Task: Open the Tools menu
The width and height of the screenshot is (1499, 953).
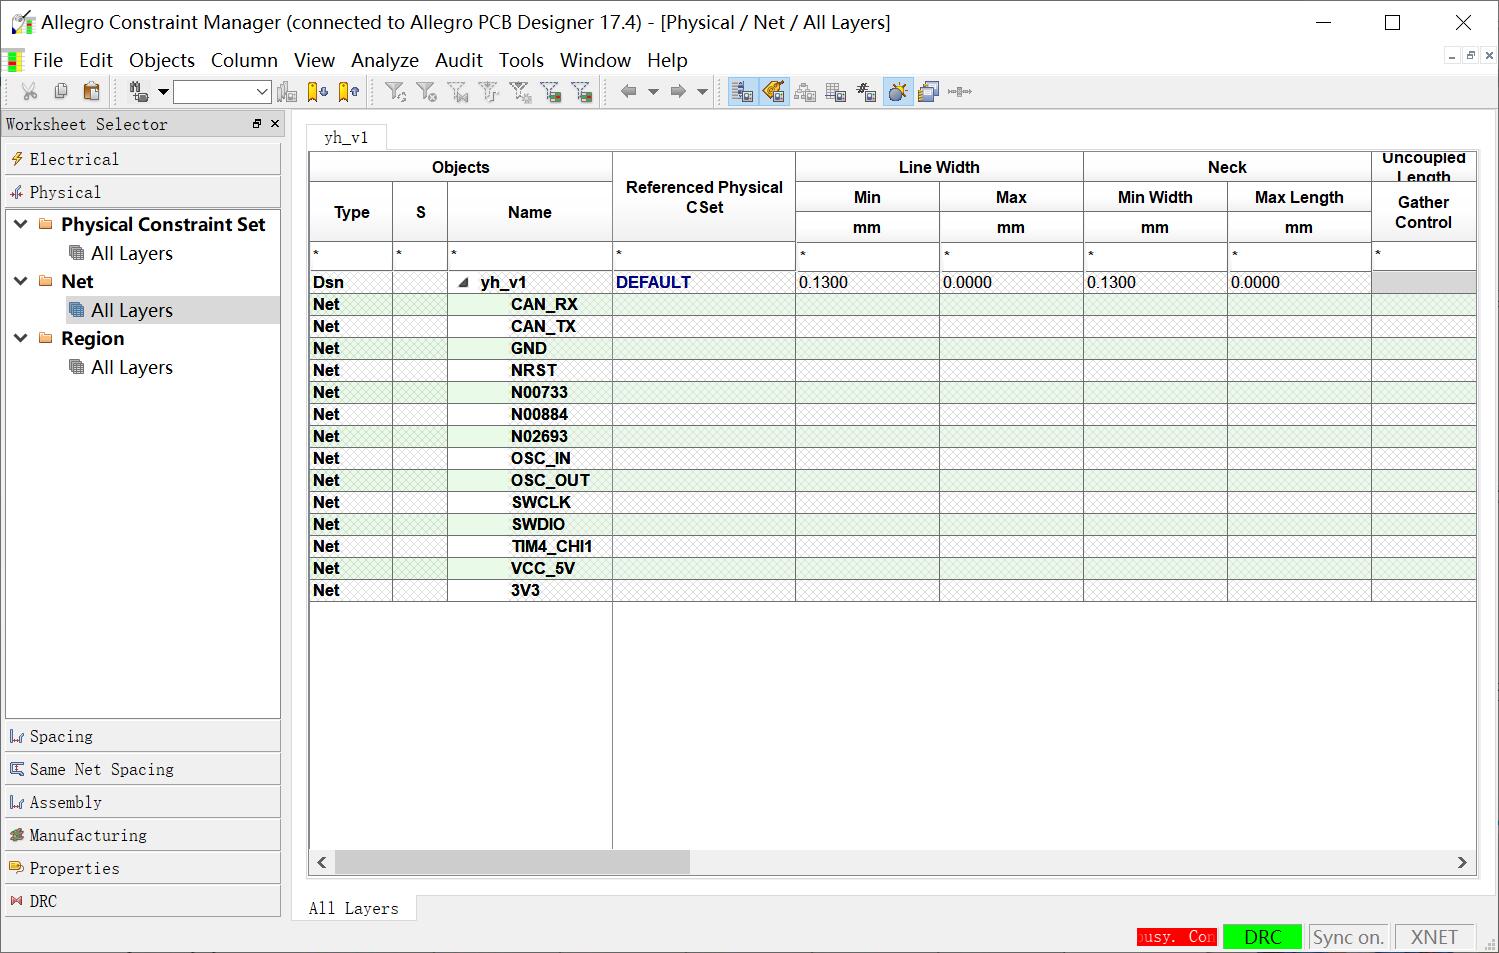Action: coord(521,60)
